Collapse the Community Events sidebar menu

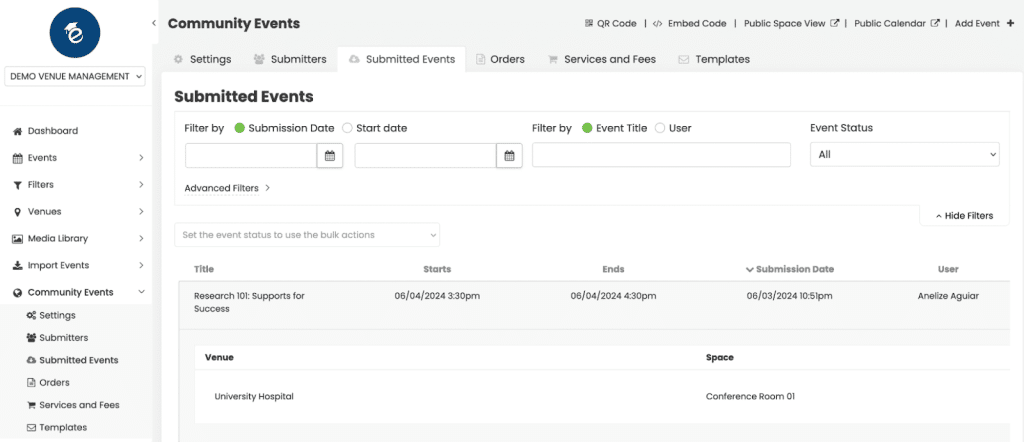[x=141, y=292]
